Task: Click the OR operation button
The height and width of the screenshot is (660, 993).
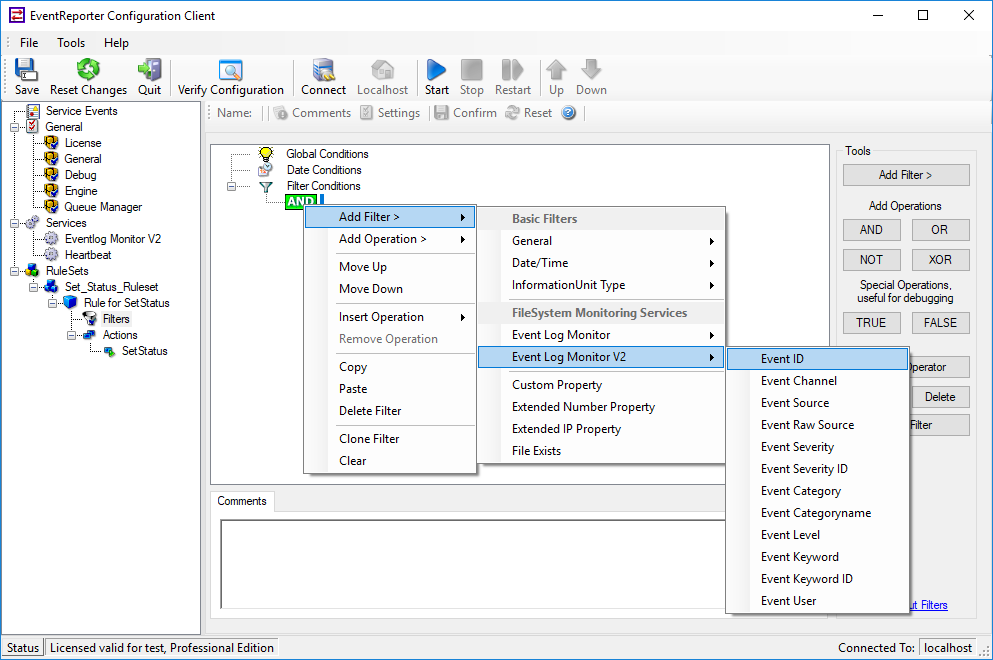Action: [x=940, y=230]
